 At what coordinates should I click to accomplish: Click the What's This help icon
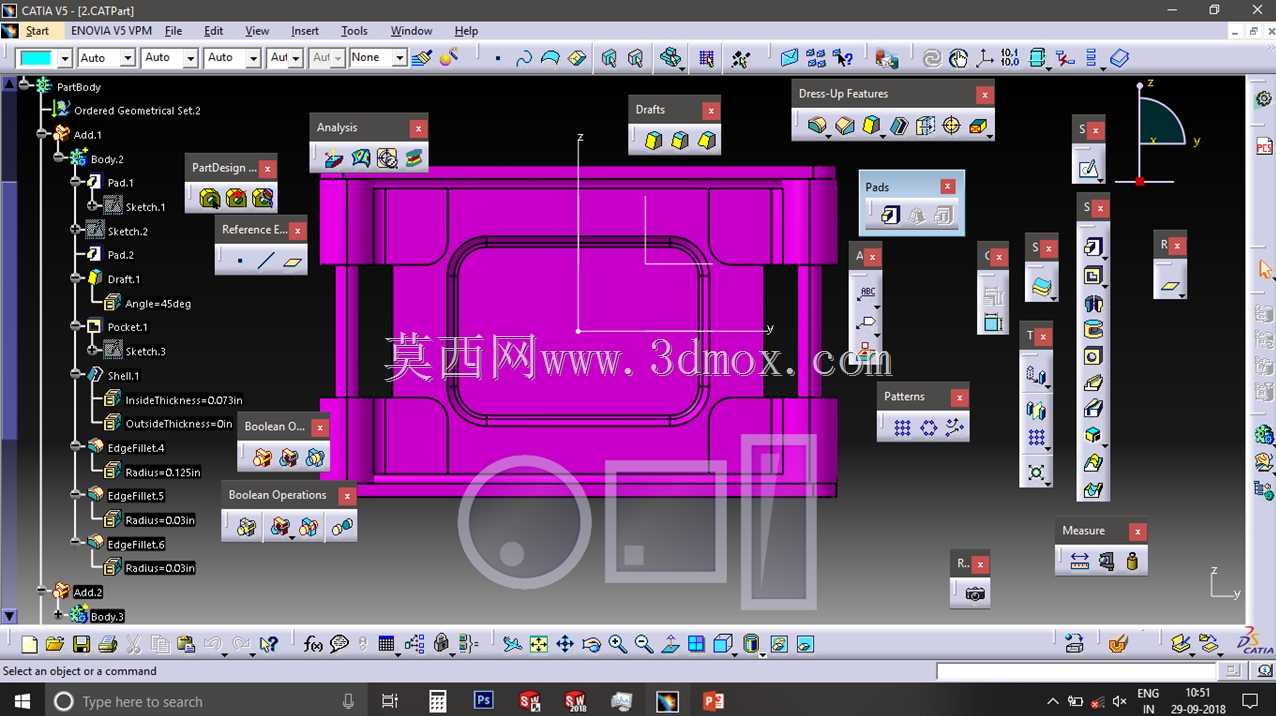(268, 644)
